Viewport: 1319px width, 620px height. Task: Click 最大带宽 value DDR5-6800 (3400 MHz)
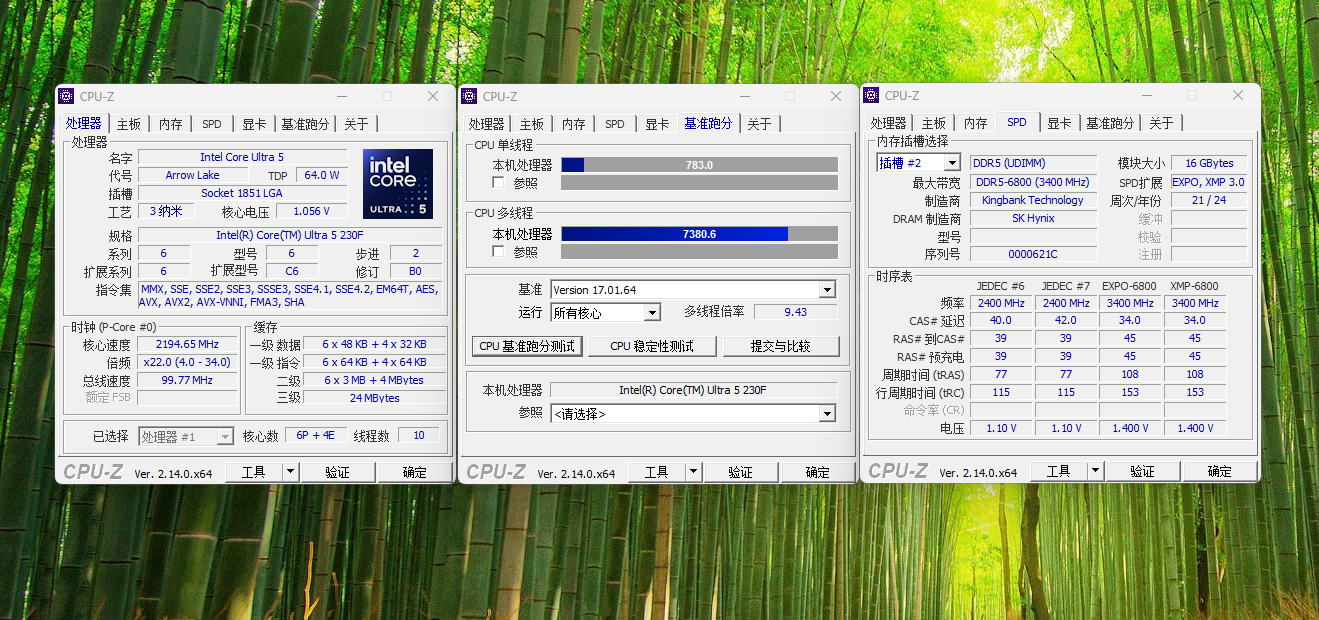[x=1033, y=182]
